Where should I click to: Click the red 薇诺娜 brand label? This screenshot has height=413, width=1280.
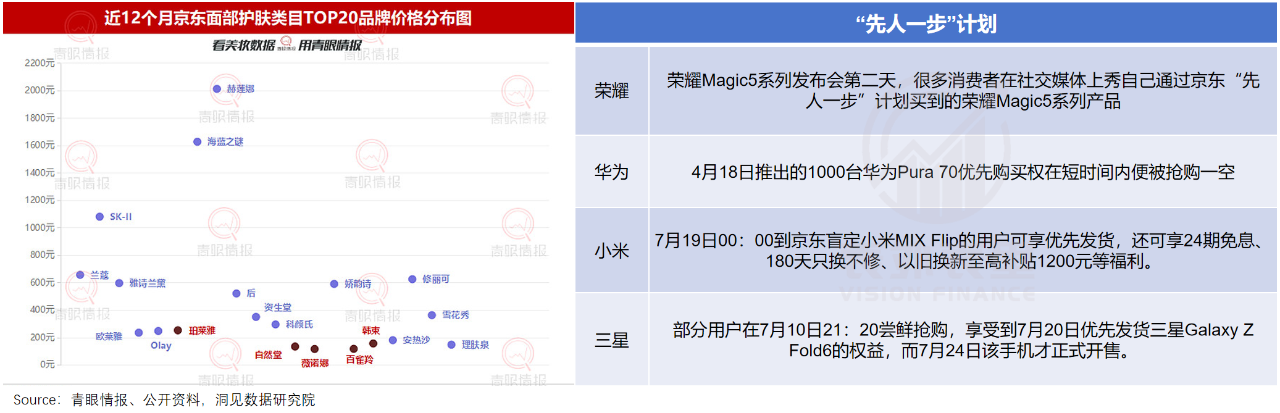click(x=315, y=363)
